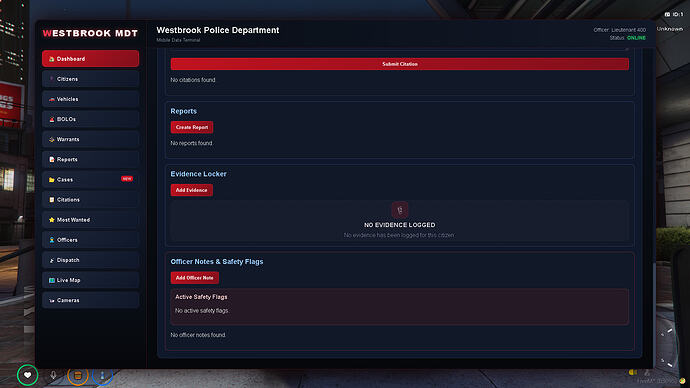690x388 pixels.
Task: Click the Westbrook MDT logo
Action: 90,33
